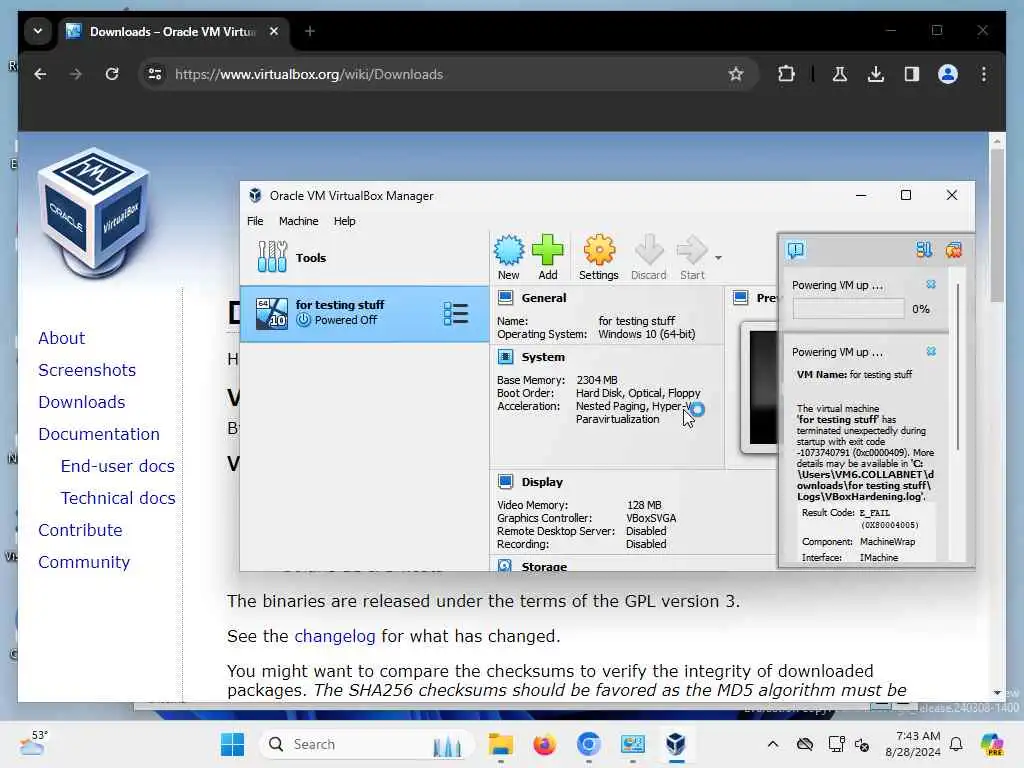
Task: Bookmark this page with the star icon
Action: (x=736, y=74)
